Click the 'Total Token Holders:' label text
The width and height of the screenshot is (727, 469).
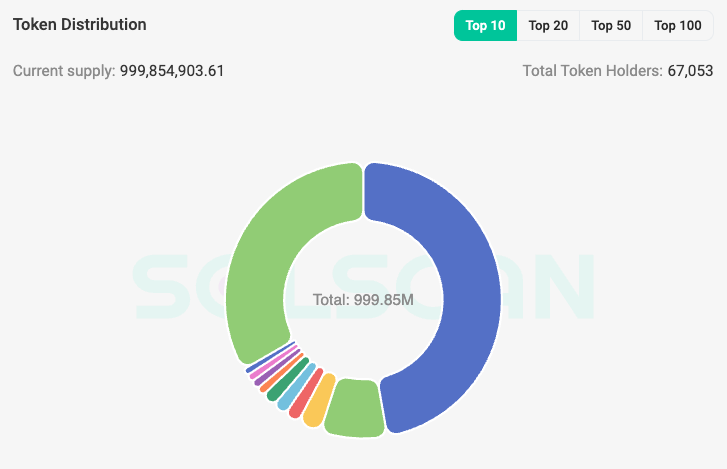(592, 71)
